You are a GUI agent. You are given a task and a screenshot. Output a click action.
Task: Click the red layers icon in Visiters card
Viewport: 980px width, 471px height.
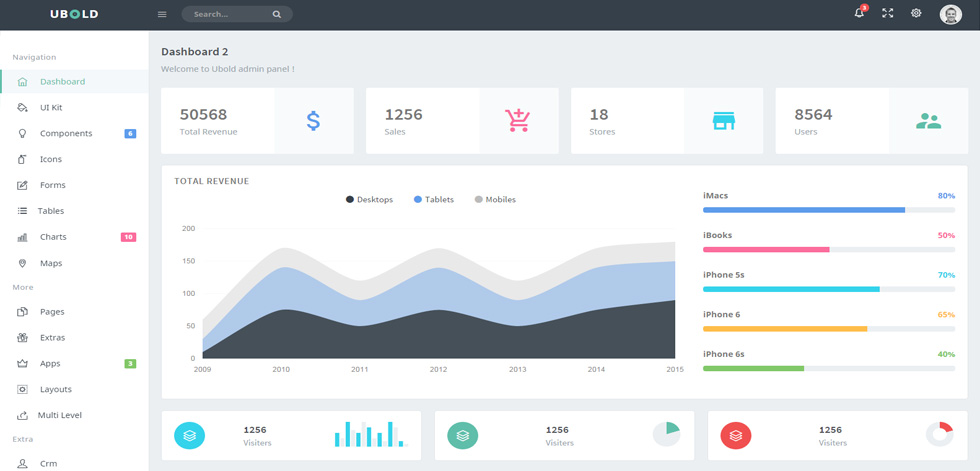[736, 435]
